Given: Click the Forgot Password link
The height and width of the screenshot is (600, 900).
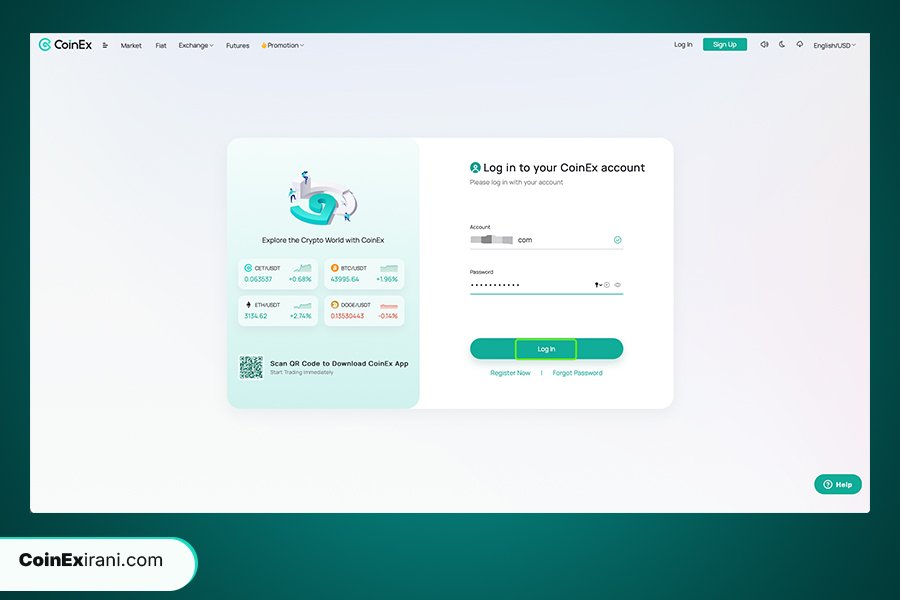Looking at the screenshot, I should pos(577,373).
